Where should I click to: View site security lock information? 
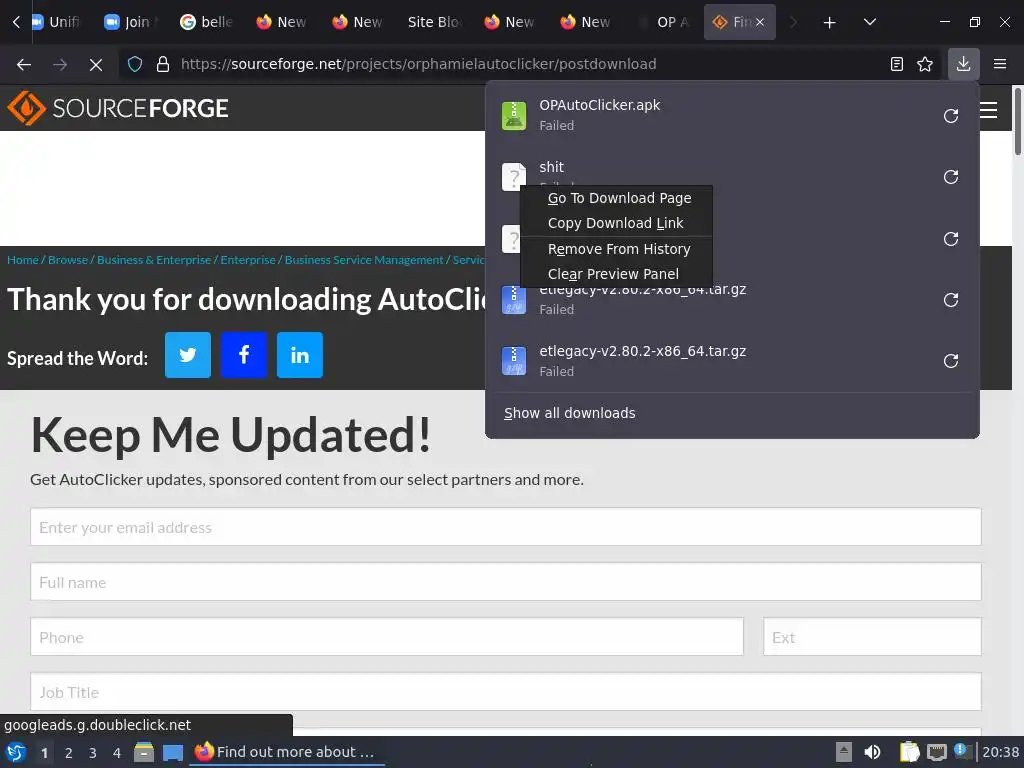pyautogui.click(x=163, y=64)
